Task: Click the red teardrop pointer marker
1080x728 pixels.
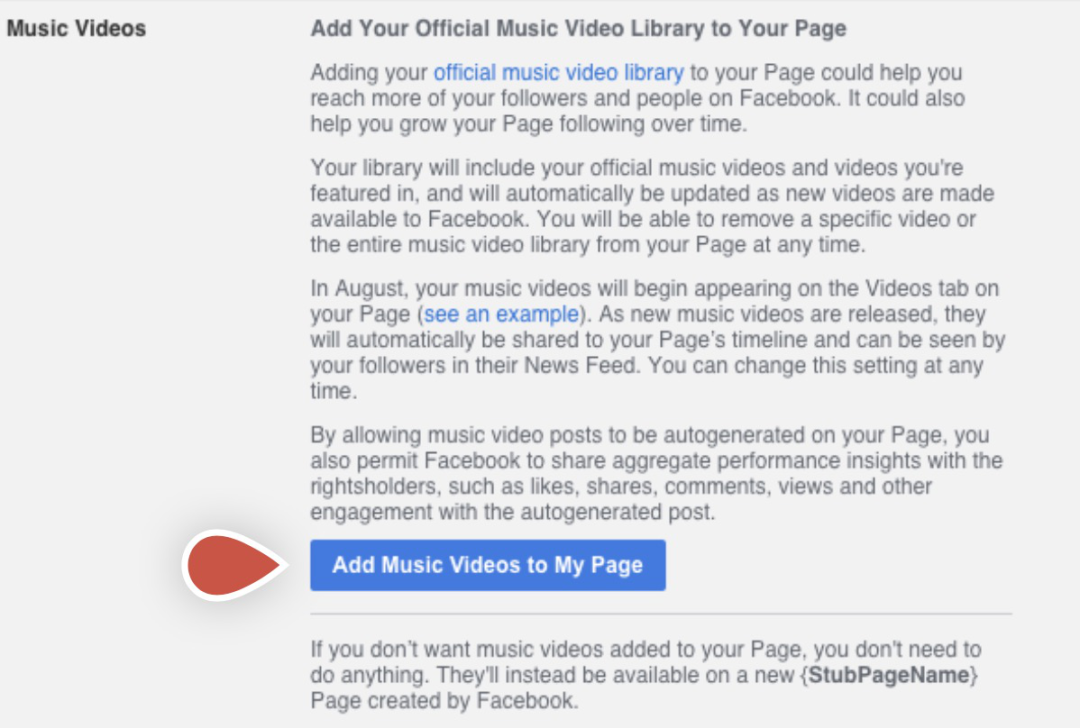Action: point(234,565)
